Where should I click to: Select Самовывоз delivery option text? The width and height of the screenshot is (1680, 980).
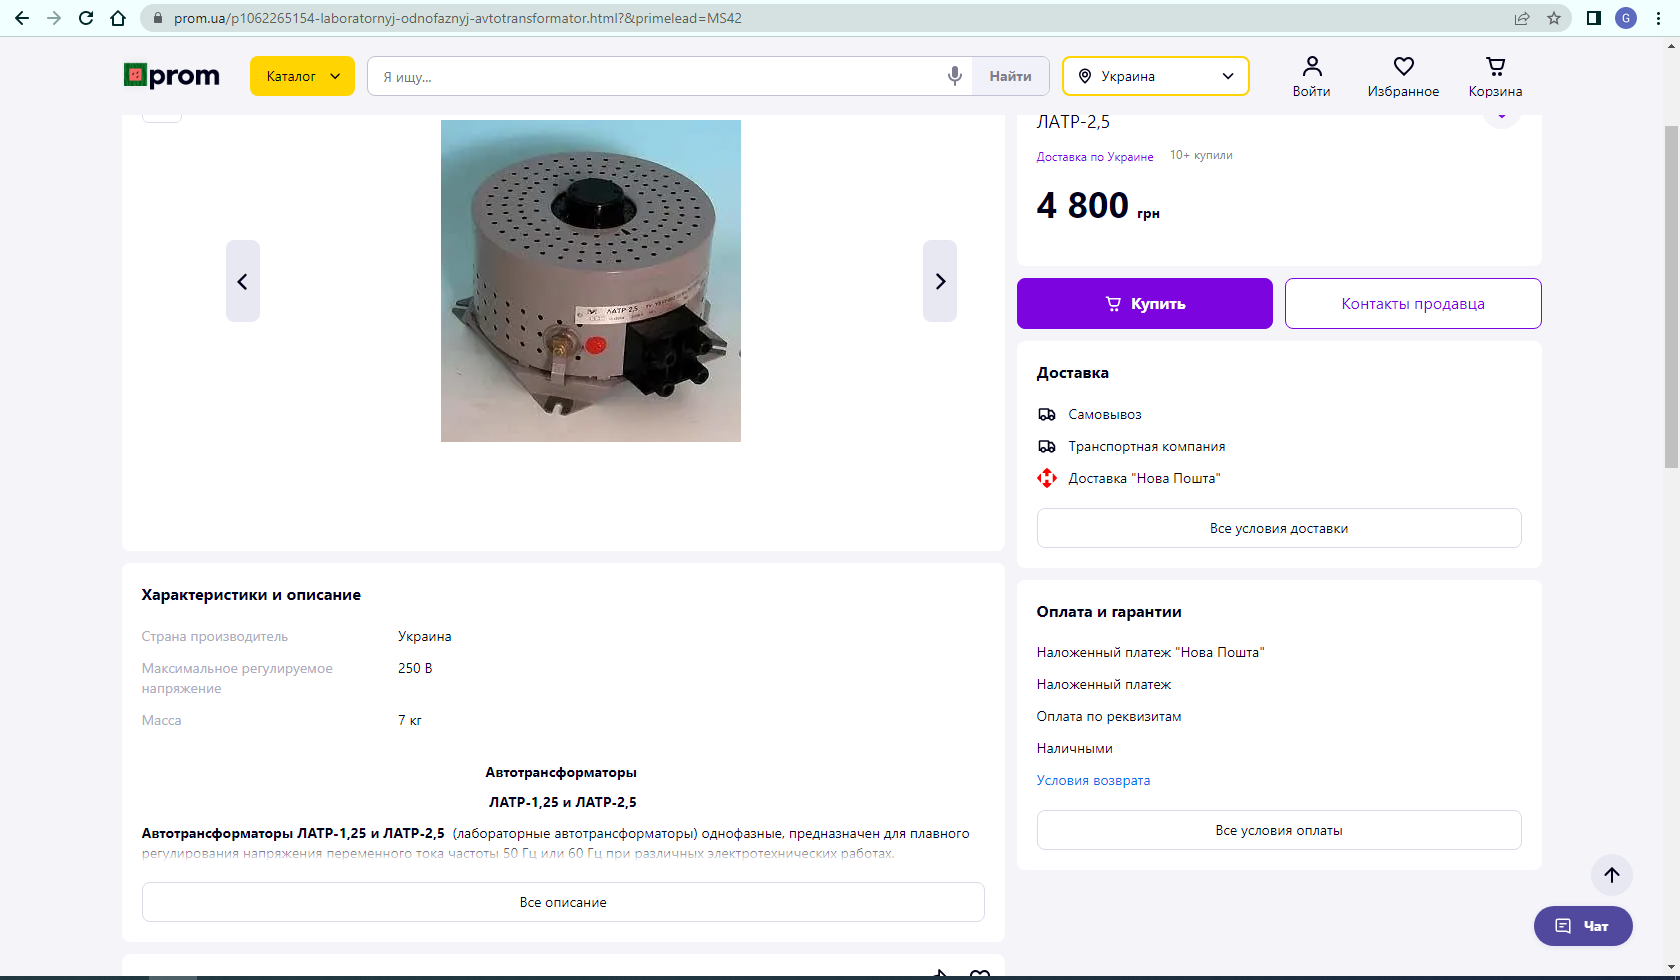click(x=1105, y=414)
